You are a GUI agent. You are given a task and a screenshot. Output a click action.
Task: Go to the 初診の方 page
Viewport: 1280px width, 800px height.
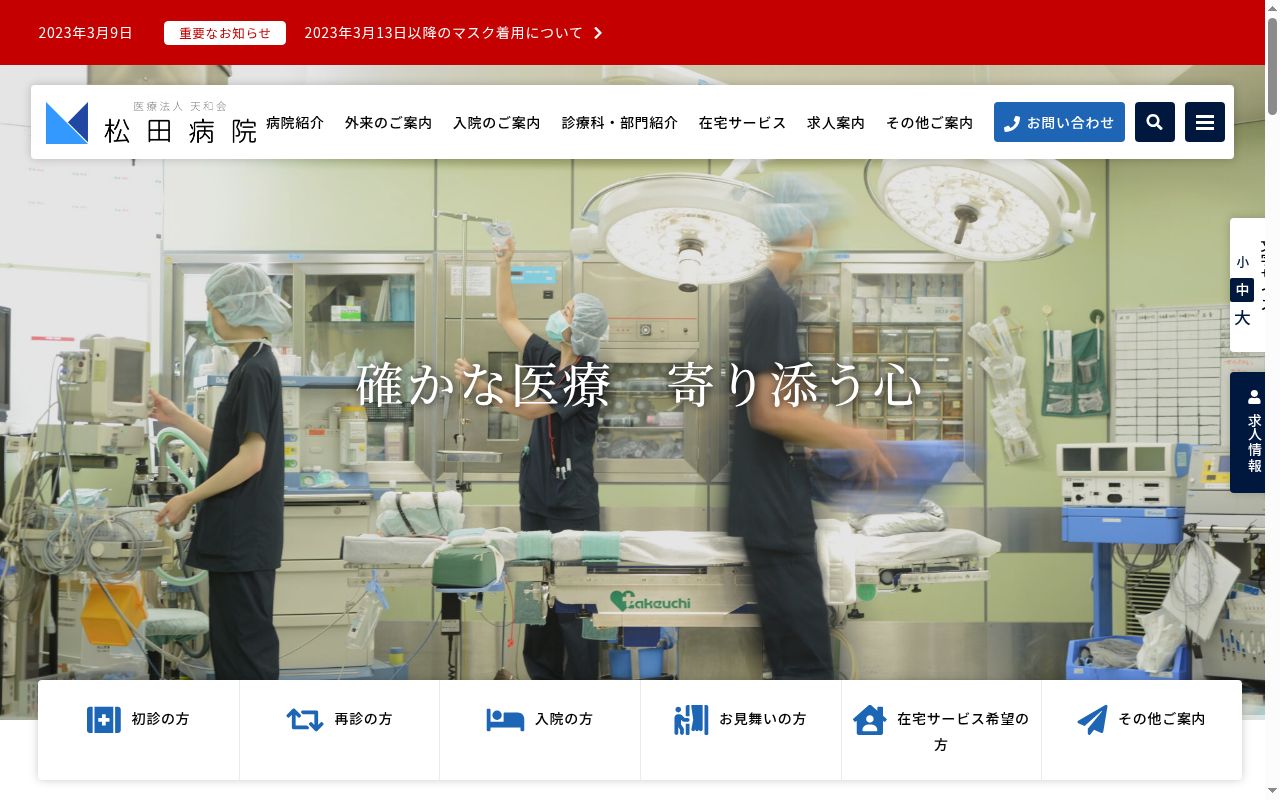point(139,730)
